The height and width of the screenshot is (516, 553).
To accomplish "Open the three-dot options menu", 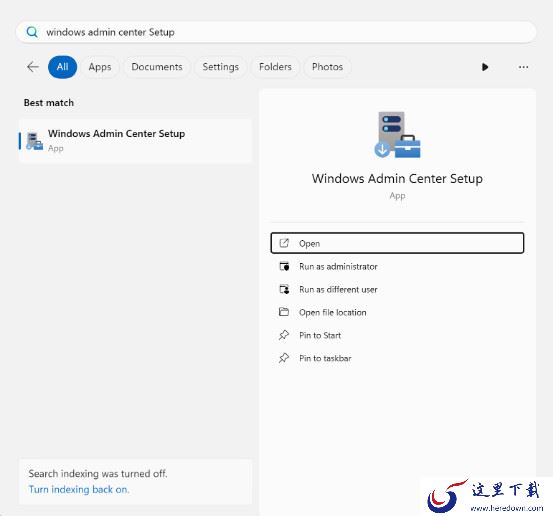I will 523,67.
